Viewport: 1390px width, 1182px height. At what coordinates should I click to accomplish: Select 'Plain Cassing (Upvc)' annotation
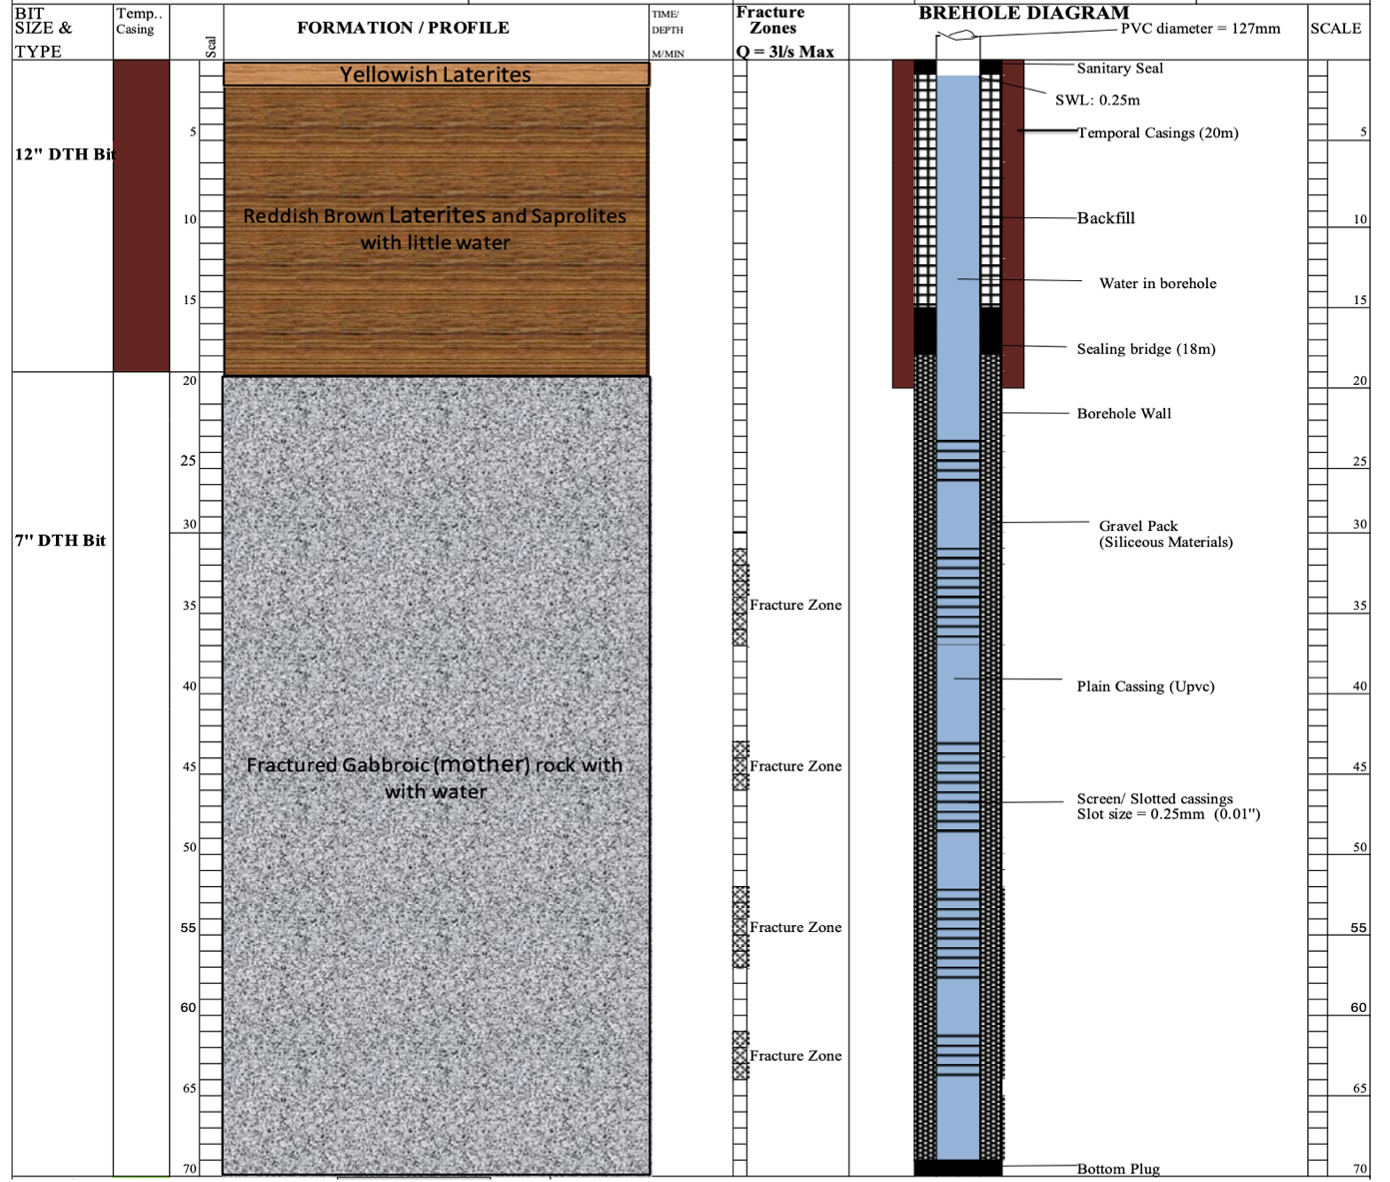[1146, 686]
